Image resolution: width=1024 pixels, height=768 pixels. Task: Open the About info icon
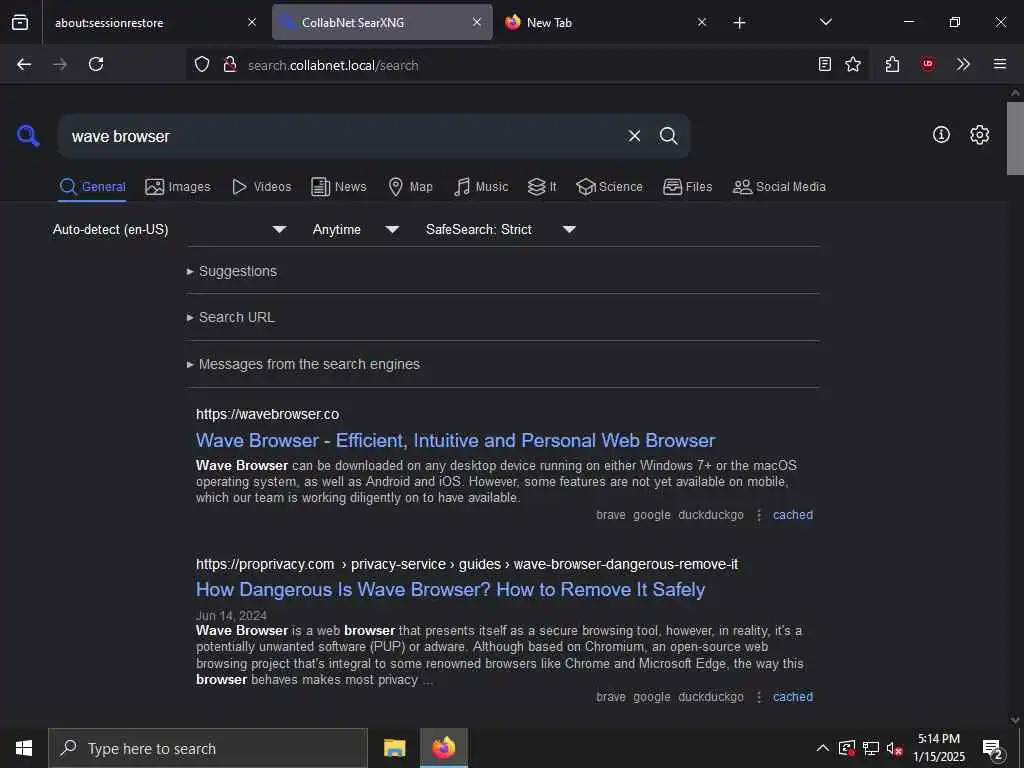(941, 135)
